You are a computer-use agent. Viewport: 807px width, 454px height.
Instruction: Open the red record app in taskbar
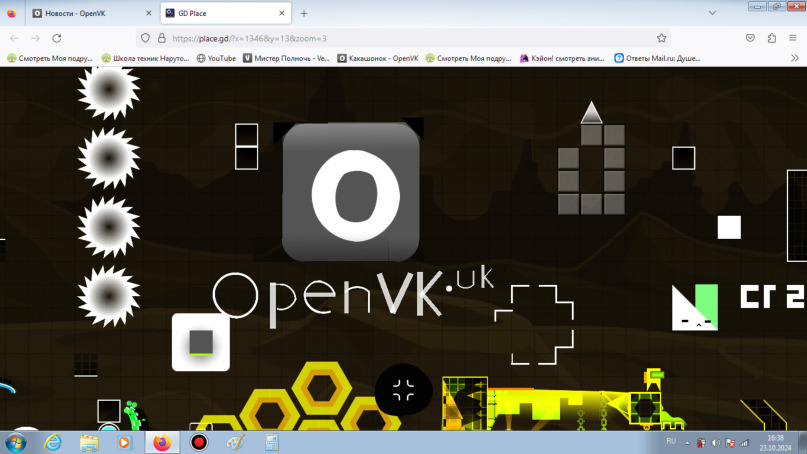[x=199, y=443]
